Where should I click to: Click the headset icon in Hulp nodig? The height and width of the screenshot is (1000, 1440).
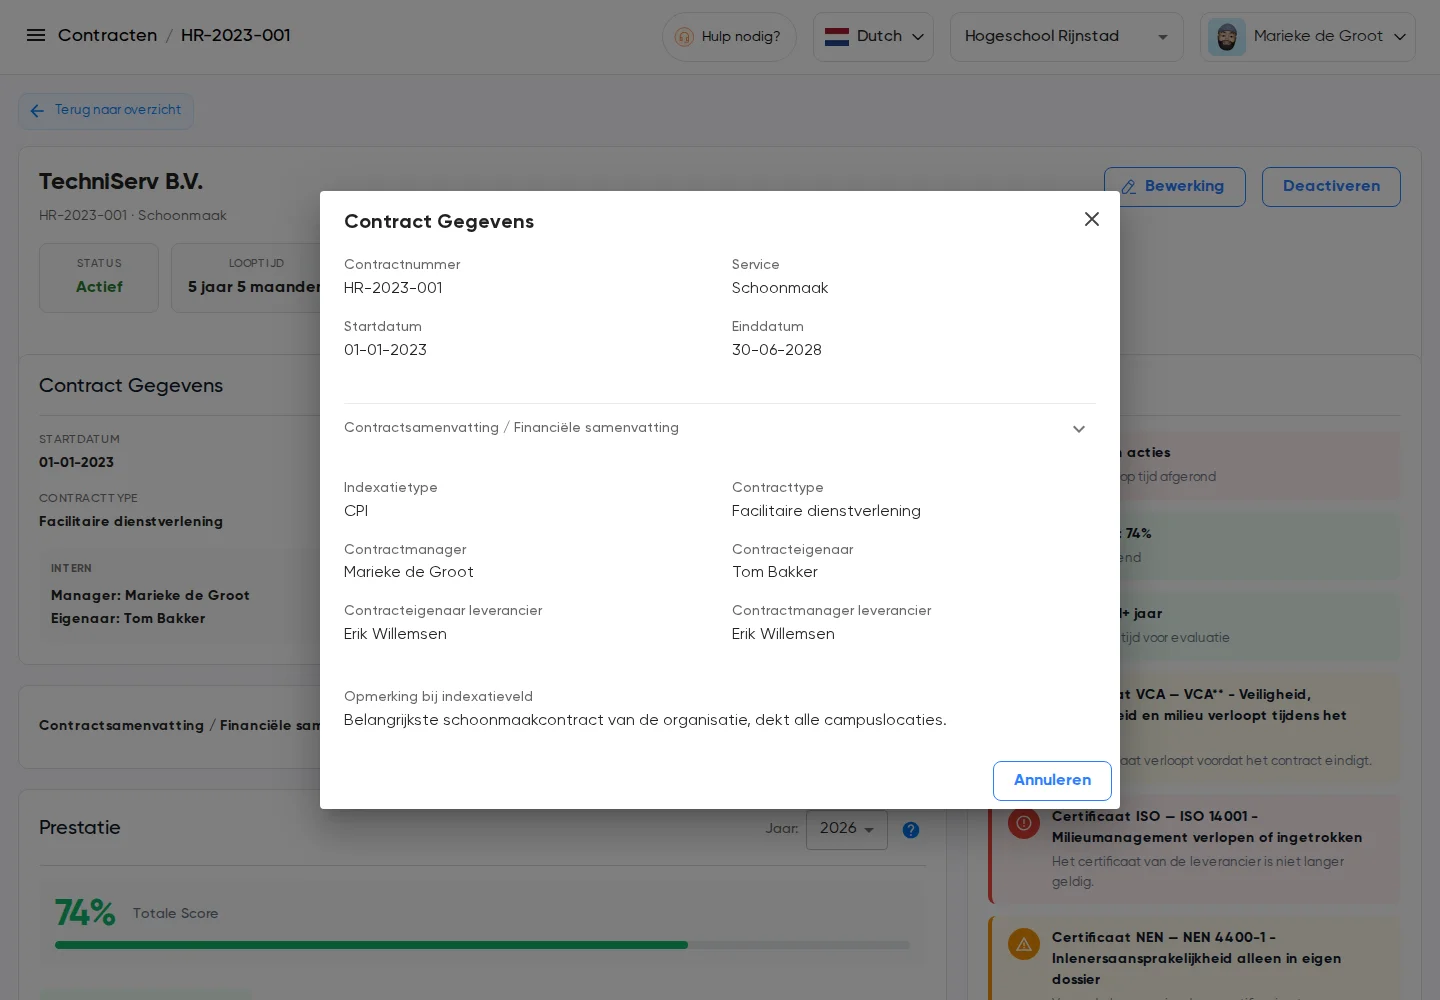coord(684,37)
